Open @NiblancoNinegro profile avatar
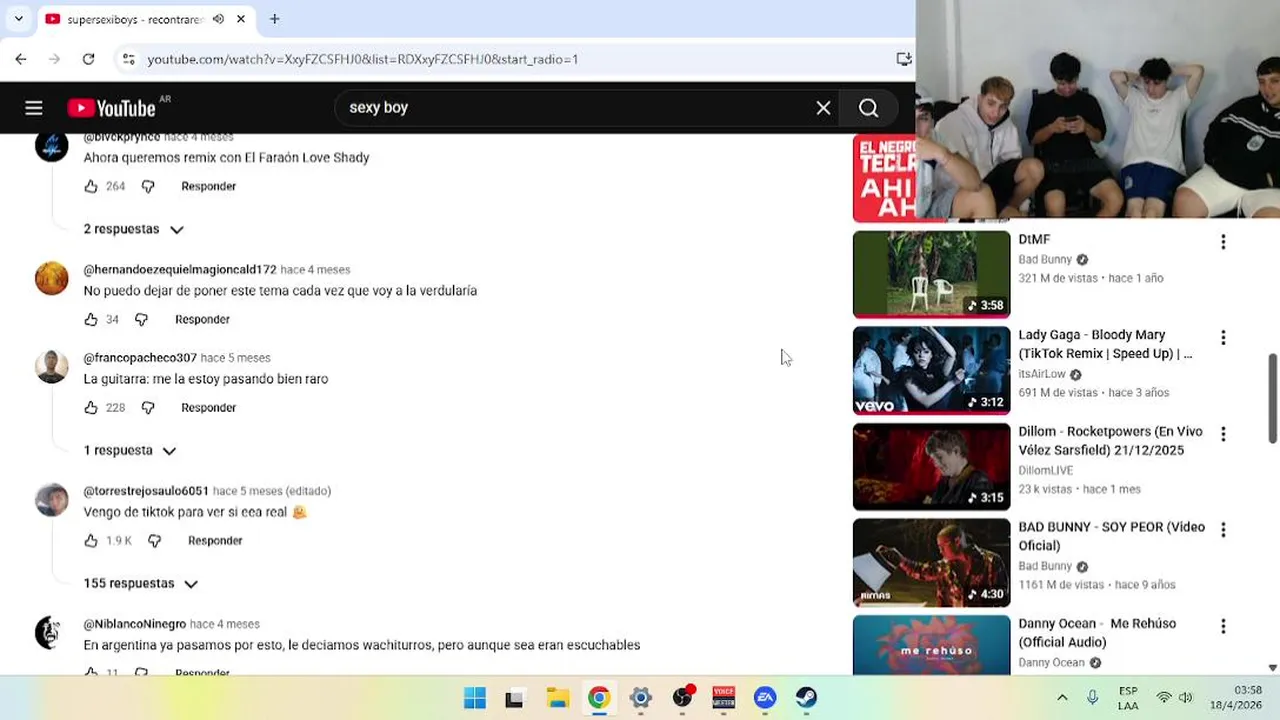 [51, 633]
